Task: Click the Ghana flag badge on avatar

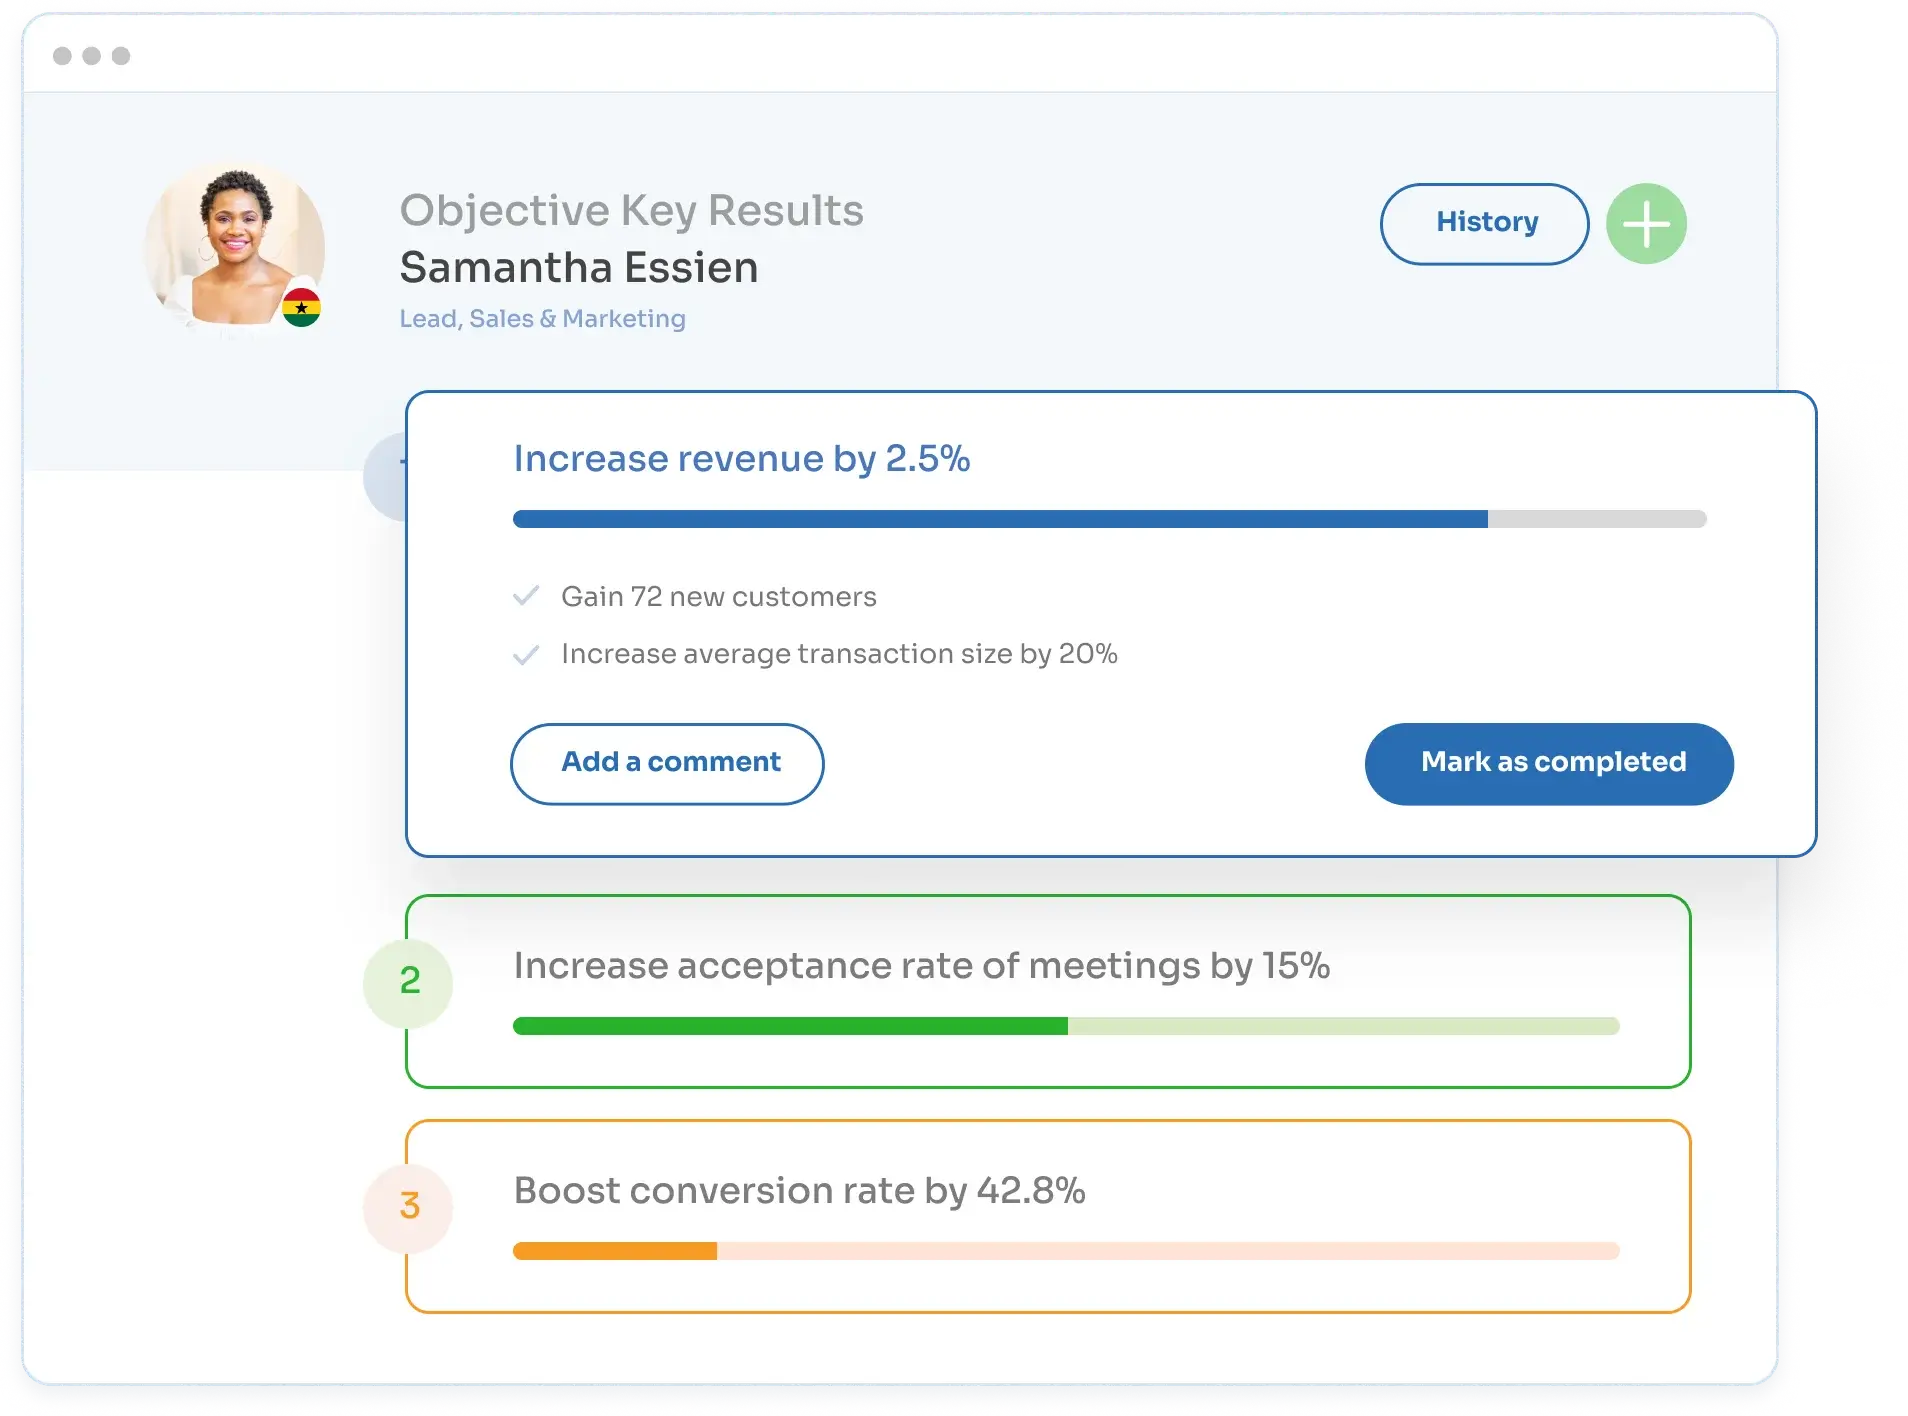Action: [x=301, y=307]
